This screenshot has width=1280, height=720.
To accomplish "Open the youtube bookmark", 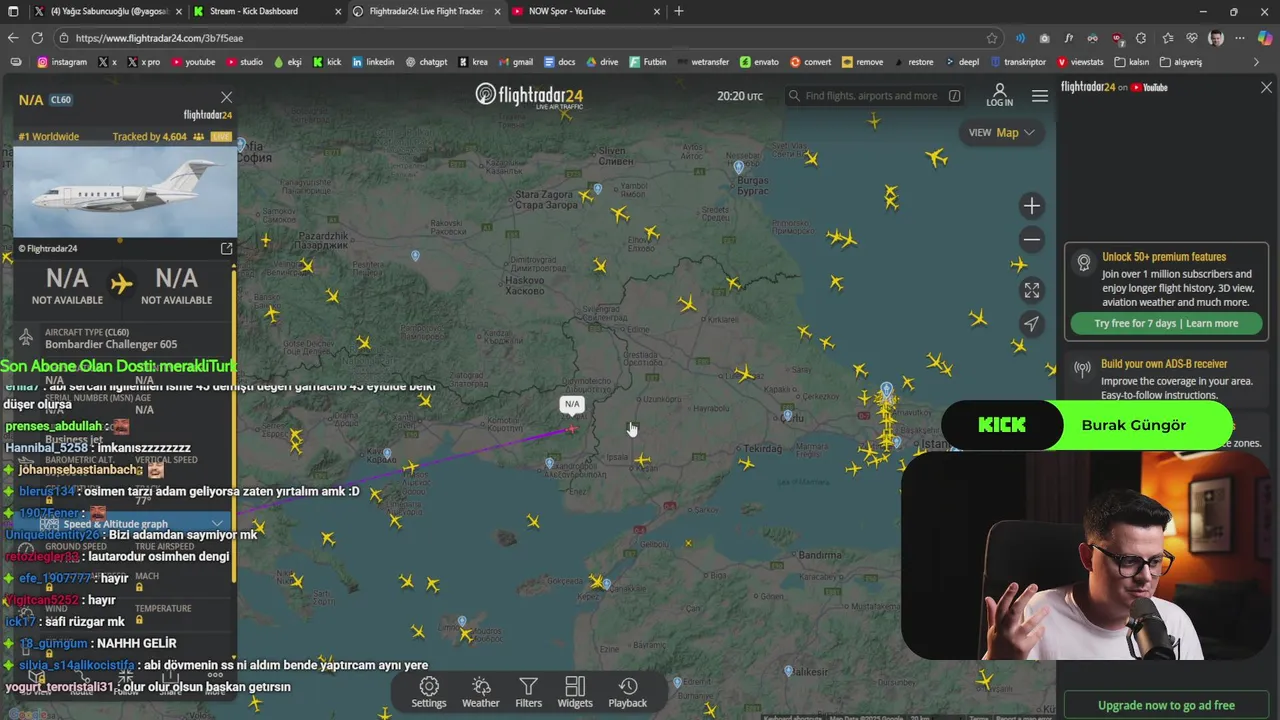I will coord(193,62).
